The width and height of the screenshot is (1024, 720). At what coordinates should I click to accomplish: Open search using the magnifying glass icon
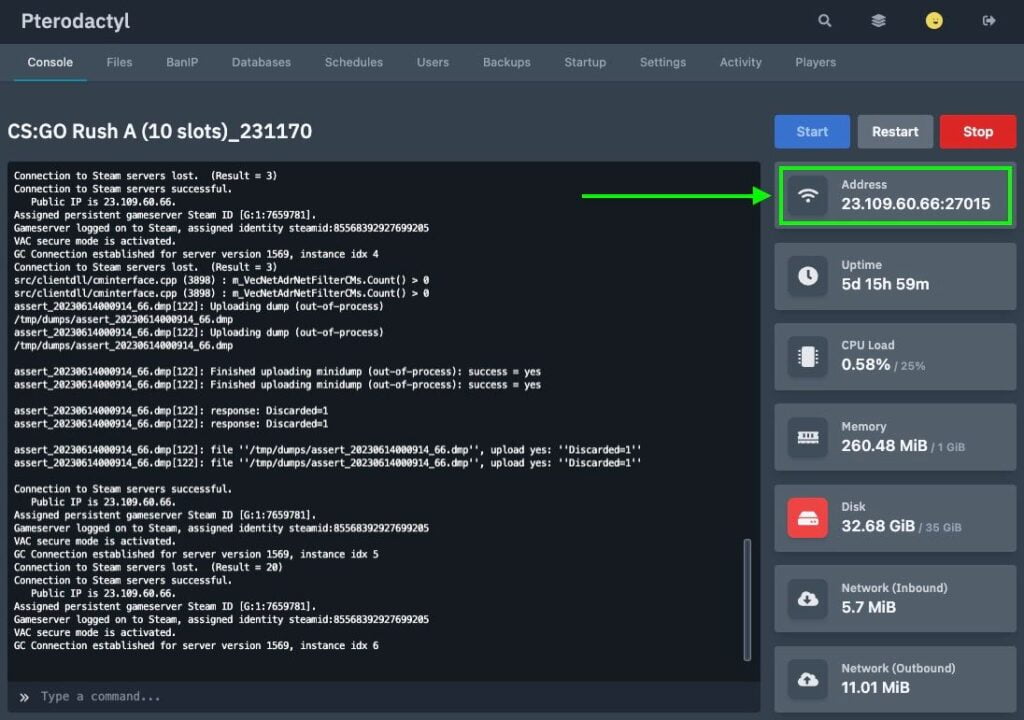824,20
